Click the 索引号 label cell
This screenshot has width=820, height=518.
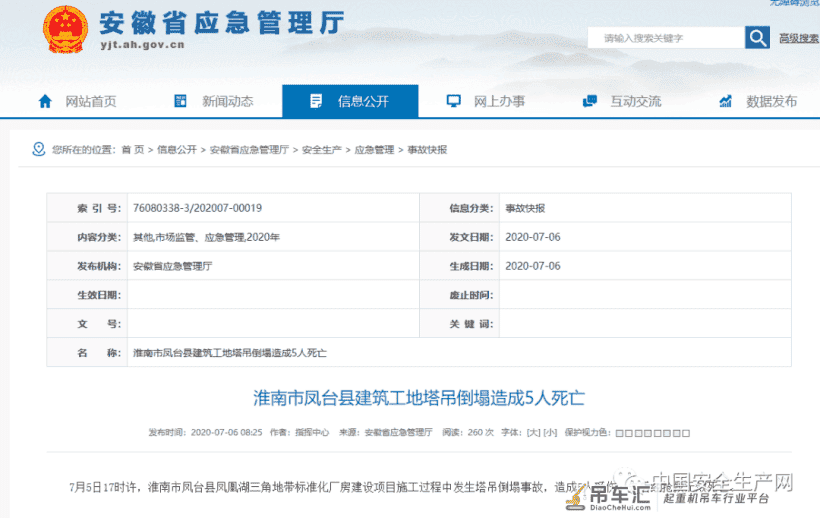[x=87, y=208]
